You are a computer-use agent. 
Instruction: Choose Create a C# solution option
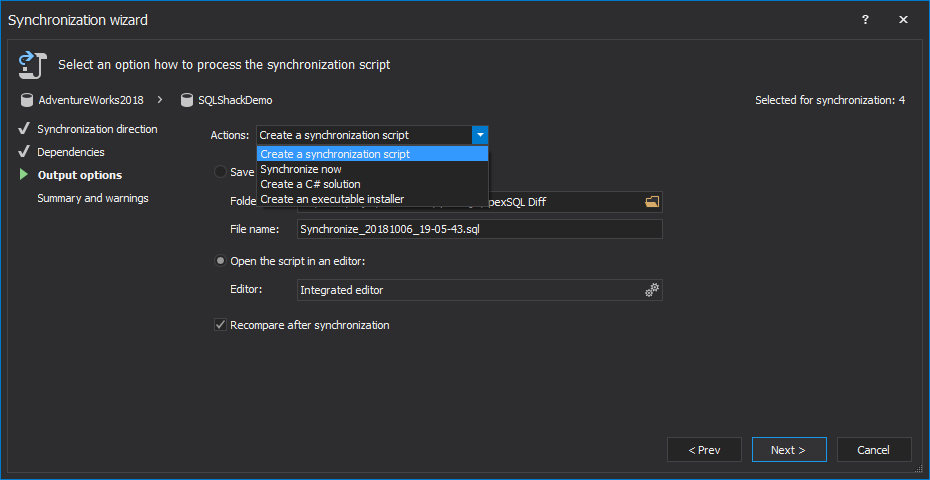pos(310,184)
